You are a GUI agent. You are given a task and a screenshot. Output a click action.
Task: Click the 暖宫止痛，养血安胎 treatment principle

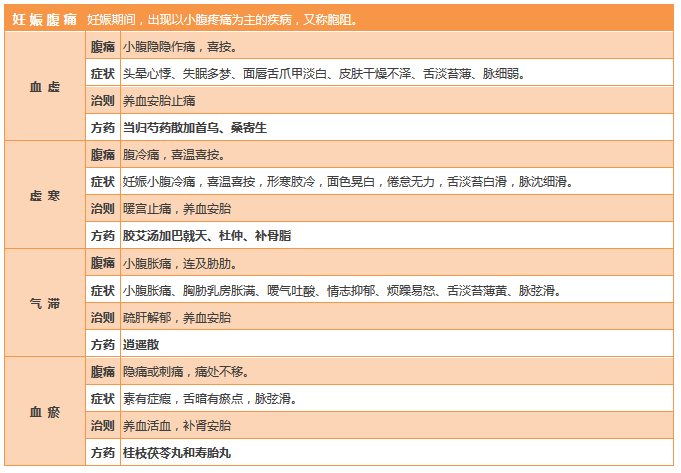tap(176, 209)
